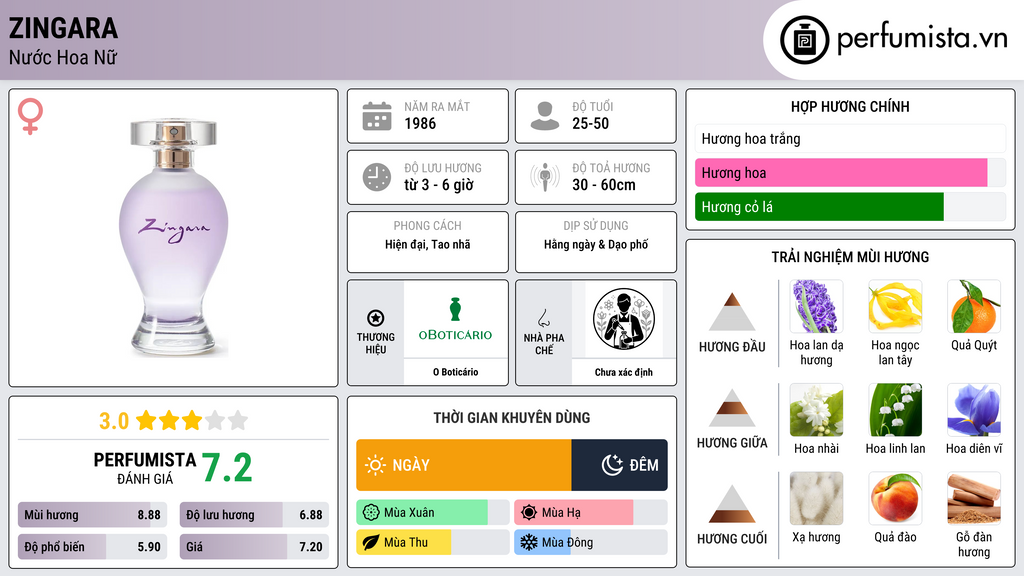The image size is (1024, 576).
Task: Click the dark Đêm nighttime bar
Action: coord(620,465)
